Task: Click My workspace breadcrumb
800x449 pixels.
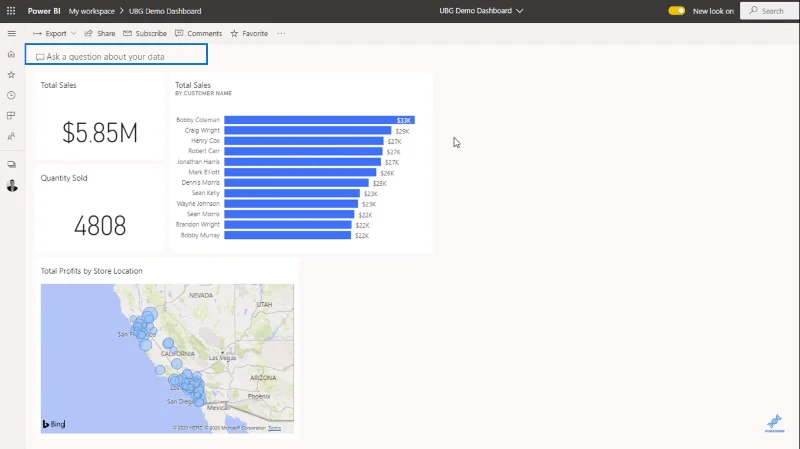Action: pos(92,11)
